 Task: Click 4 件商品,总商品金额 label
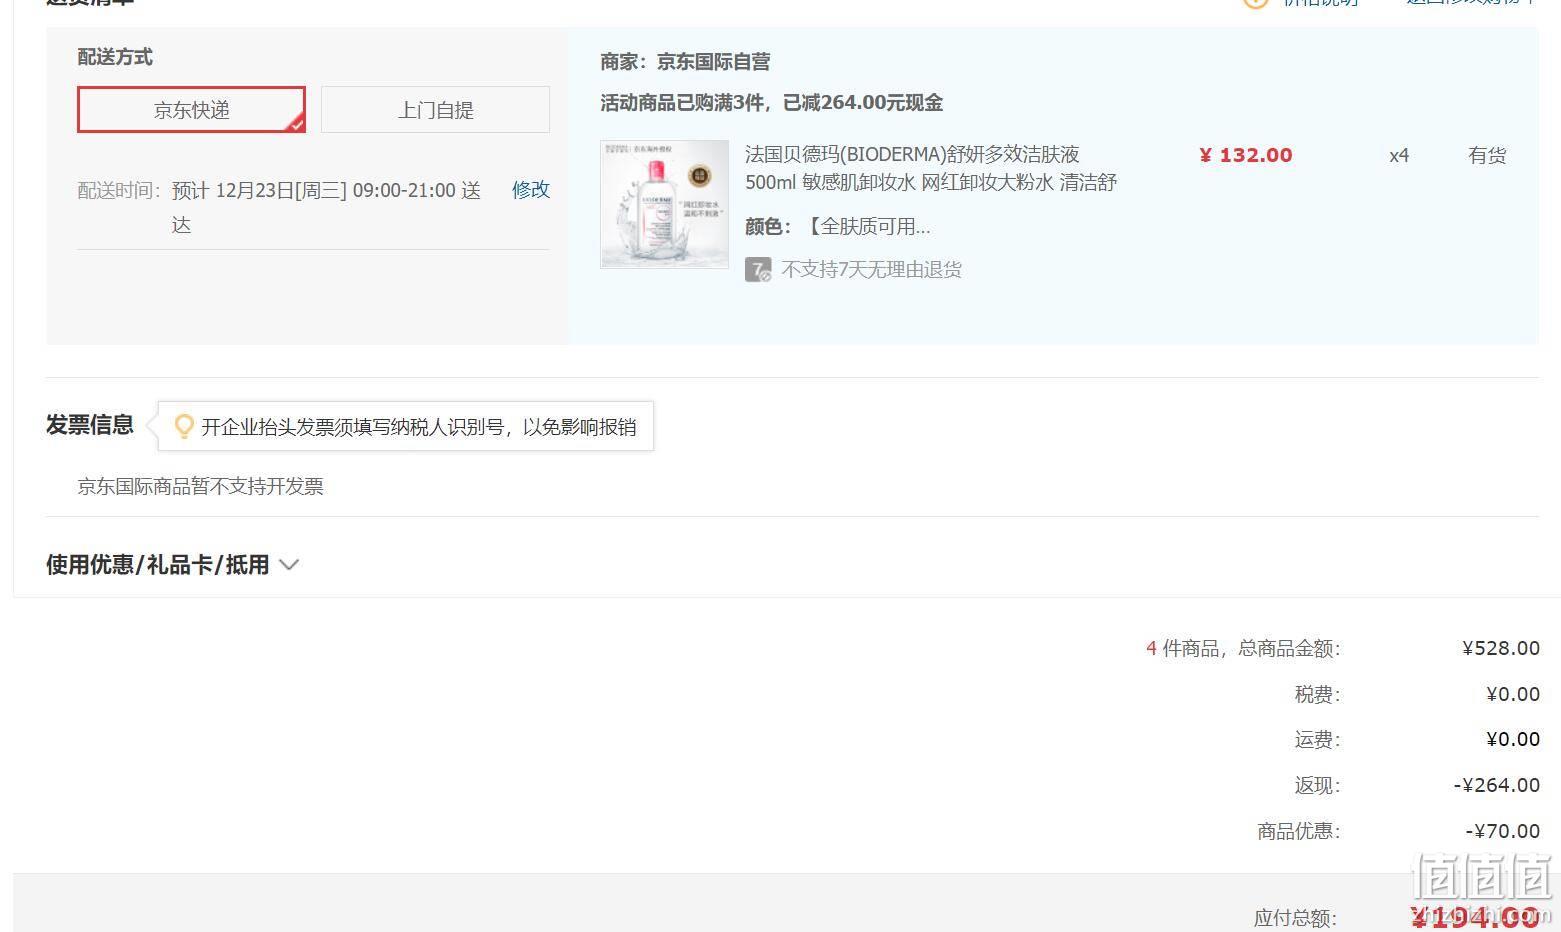click(x=1243, y=649)
